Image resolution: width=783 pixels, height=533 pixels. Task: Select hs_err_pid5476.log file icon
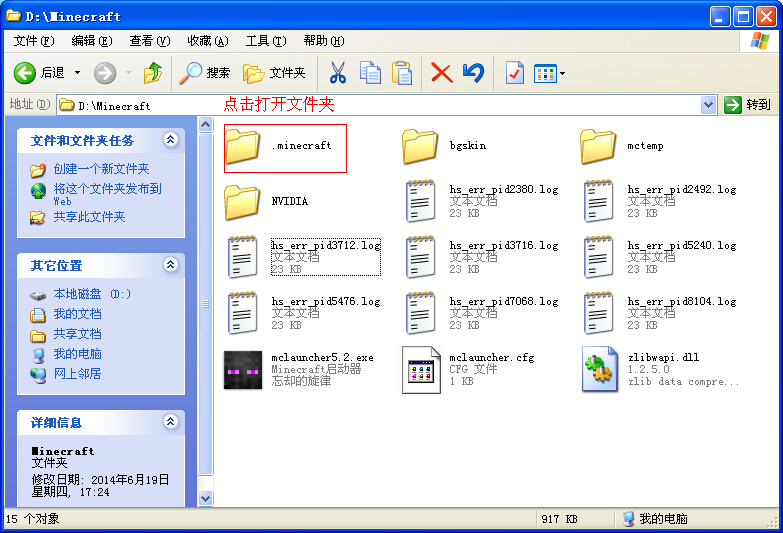[x=242, y=313]
